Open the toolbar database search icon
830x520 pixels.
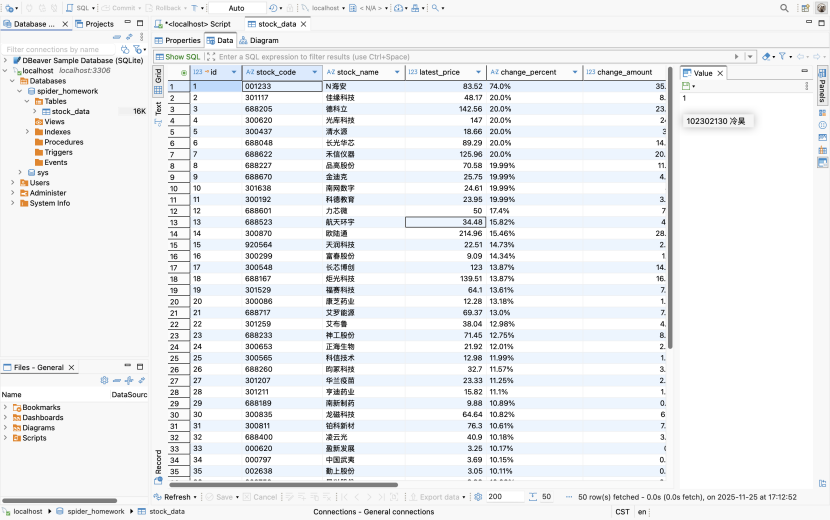click(x=435, y=8)
